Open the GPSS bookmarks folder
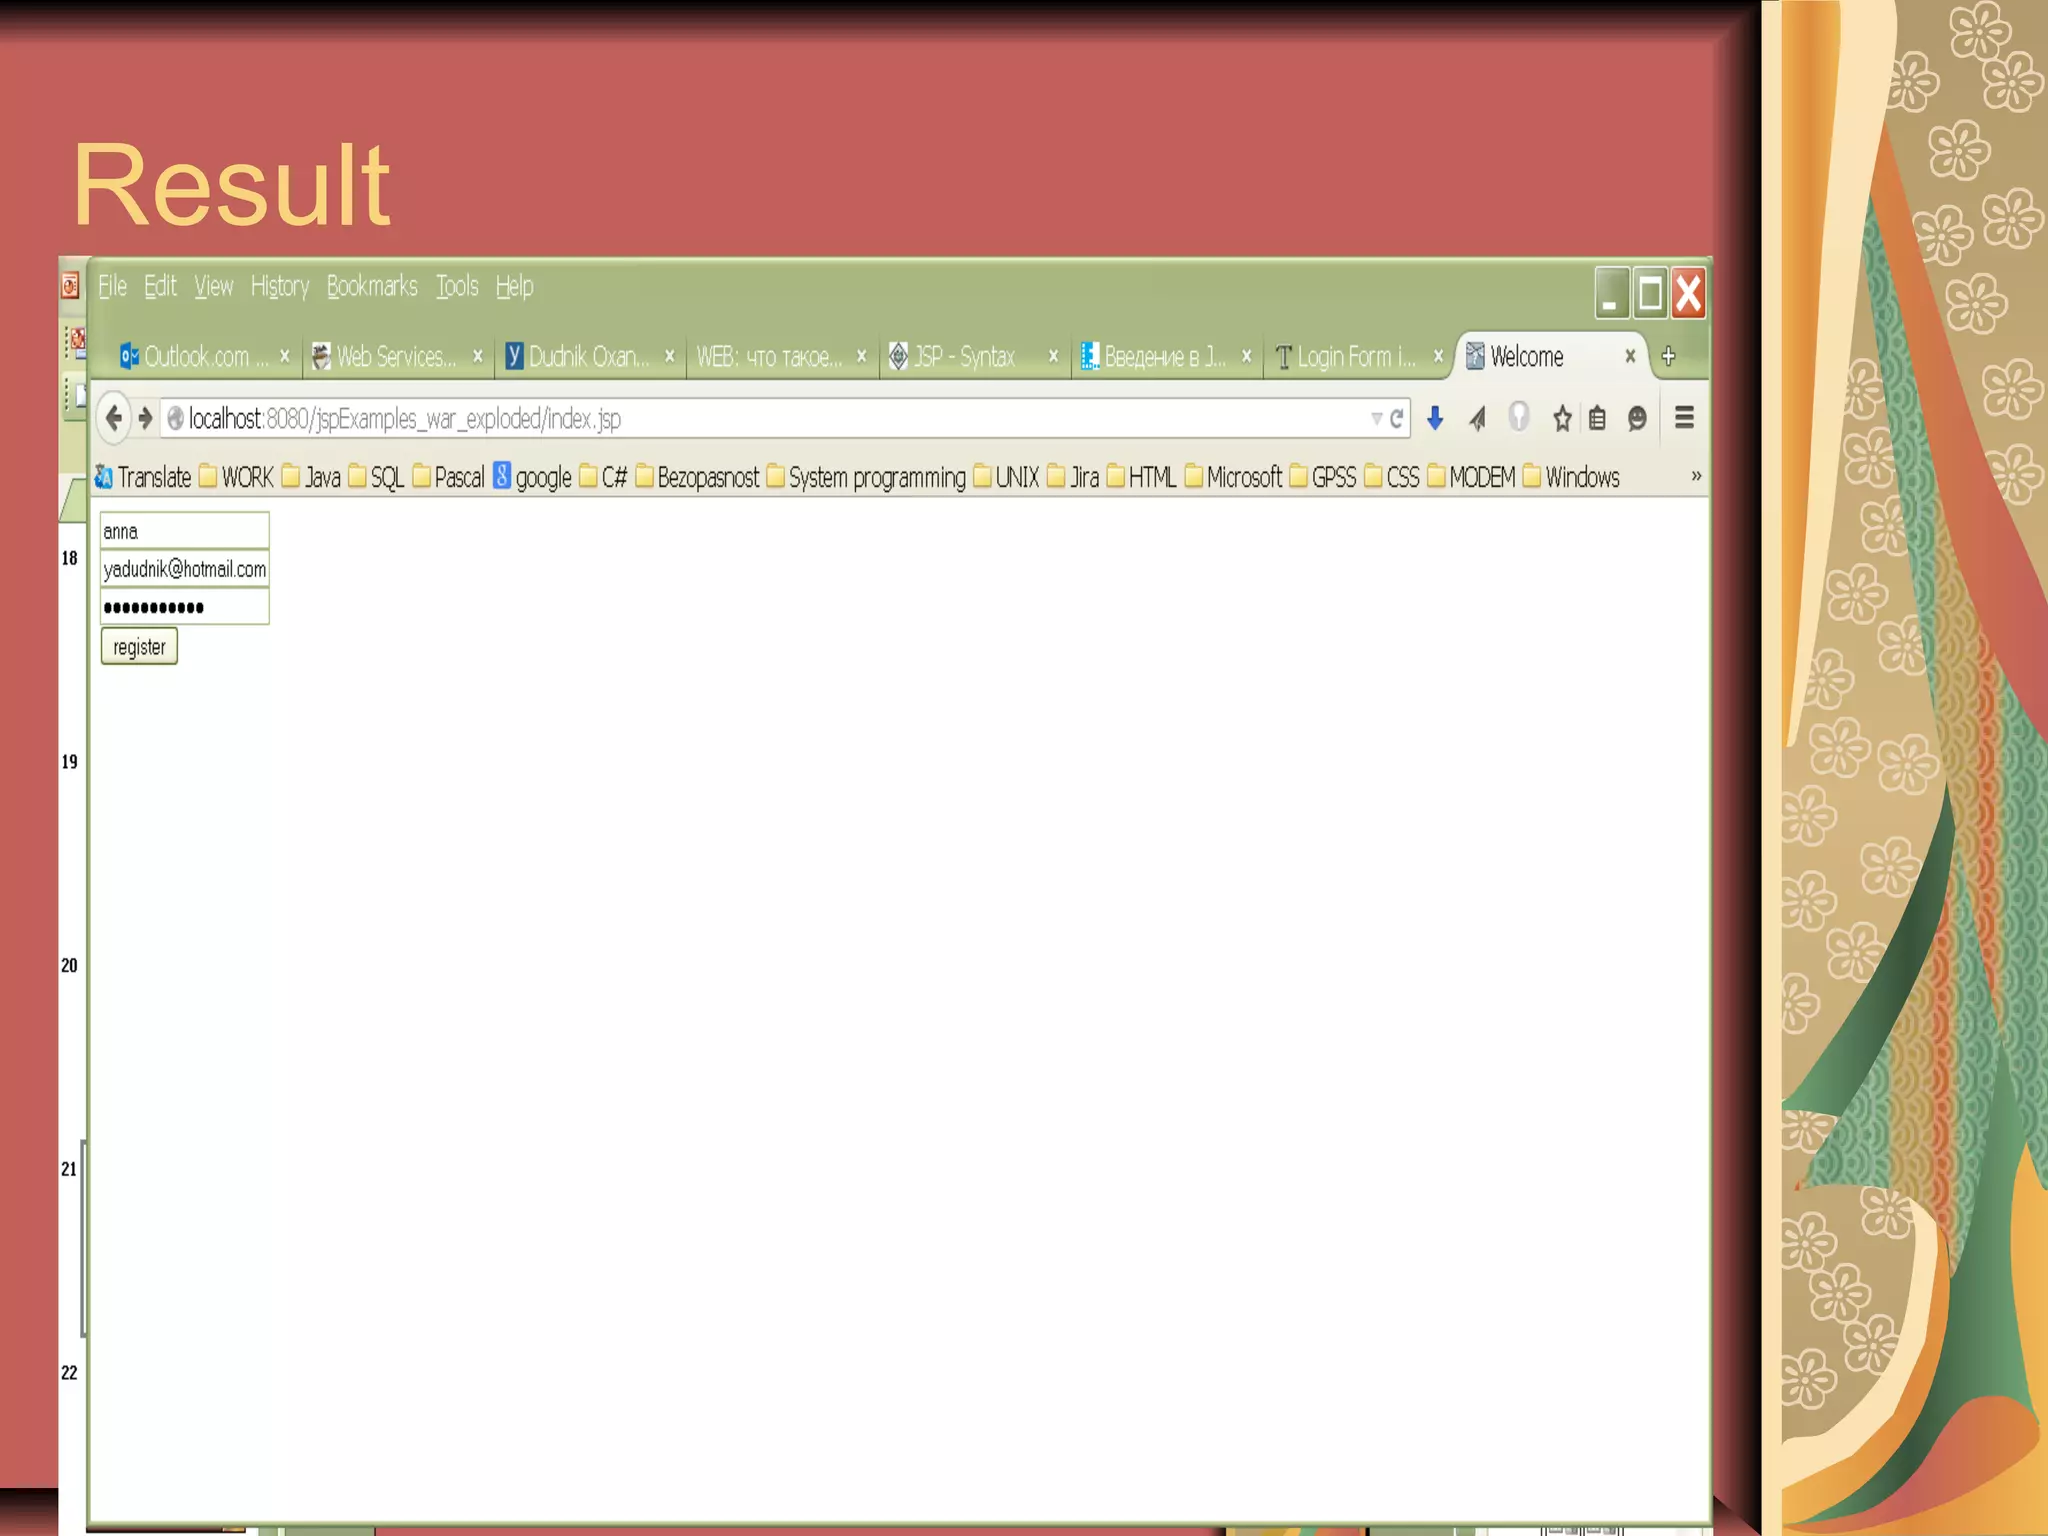The height and width of the screenshot is (1536, 2048). coord(1323,477)
